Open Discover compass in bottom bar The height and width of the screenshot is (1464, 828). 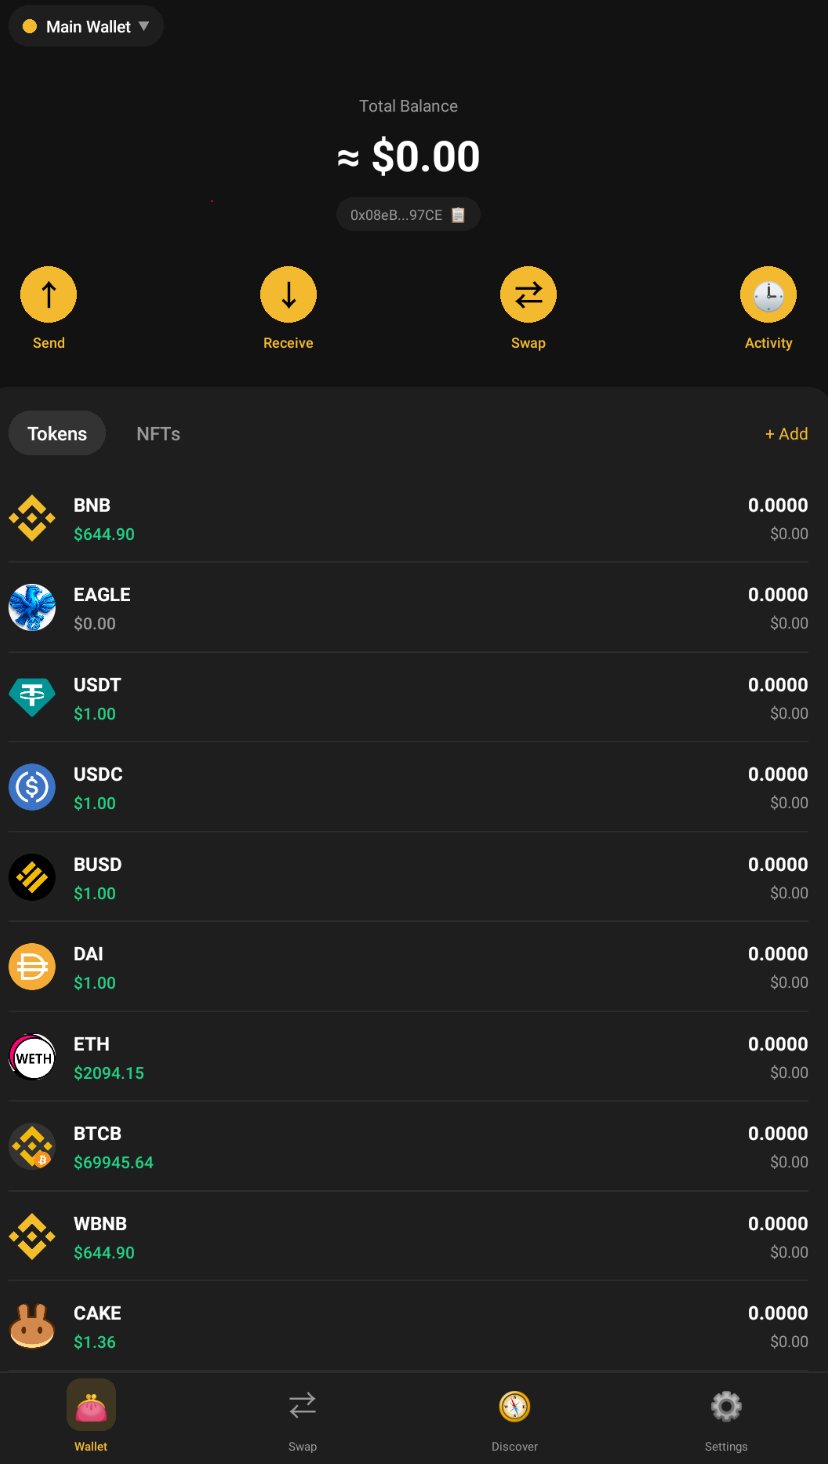point(514,1407)
